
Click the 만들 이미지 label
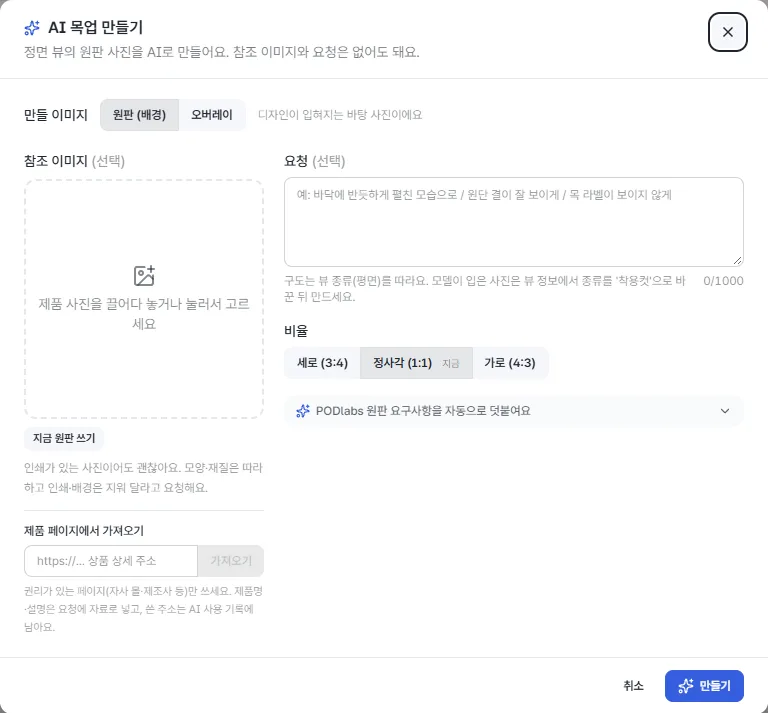coord(56,115)
